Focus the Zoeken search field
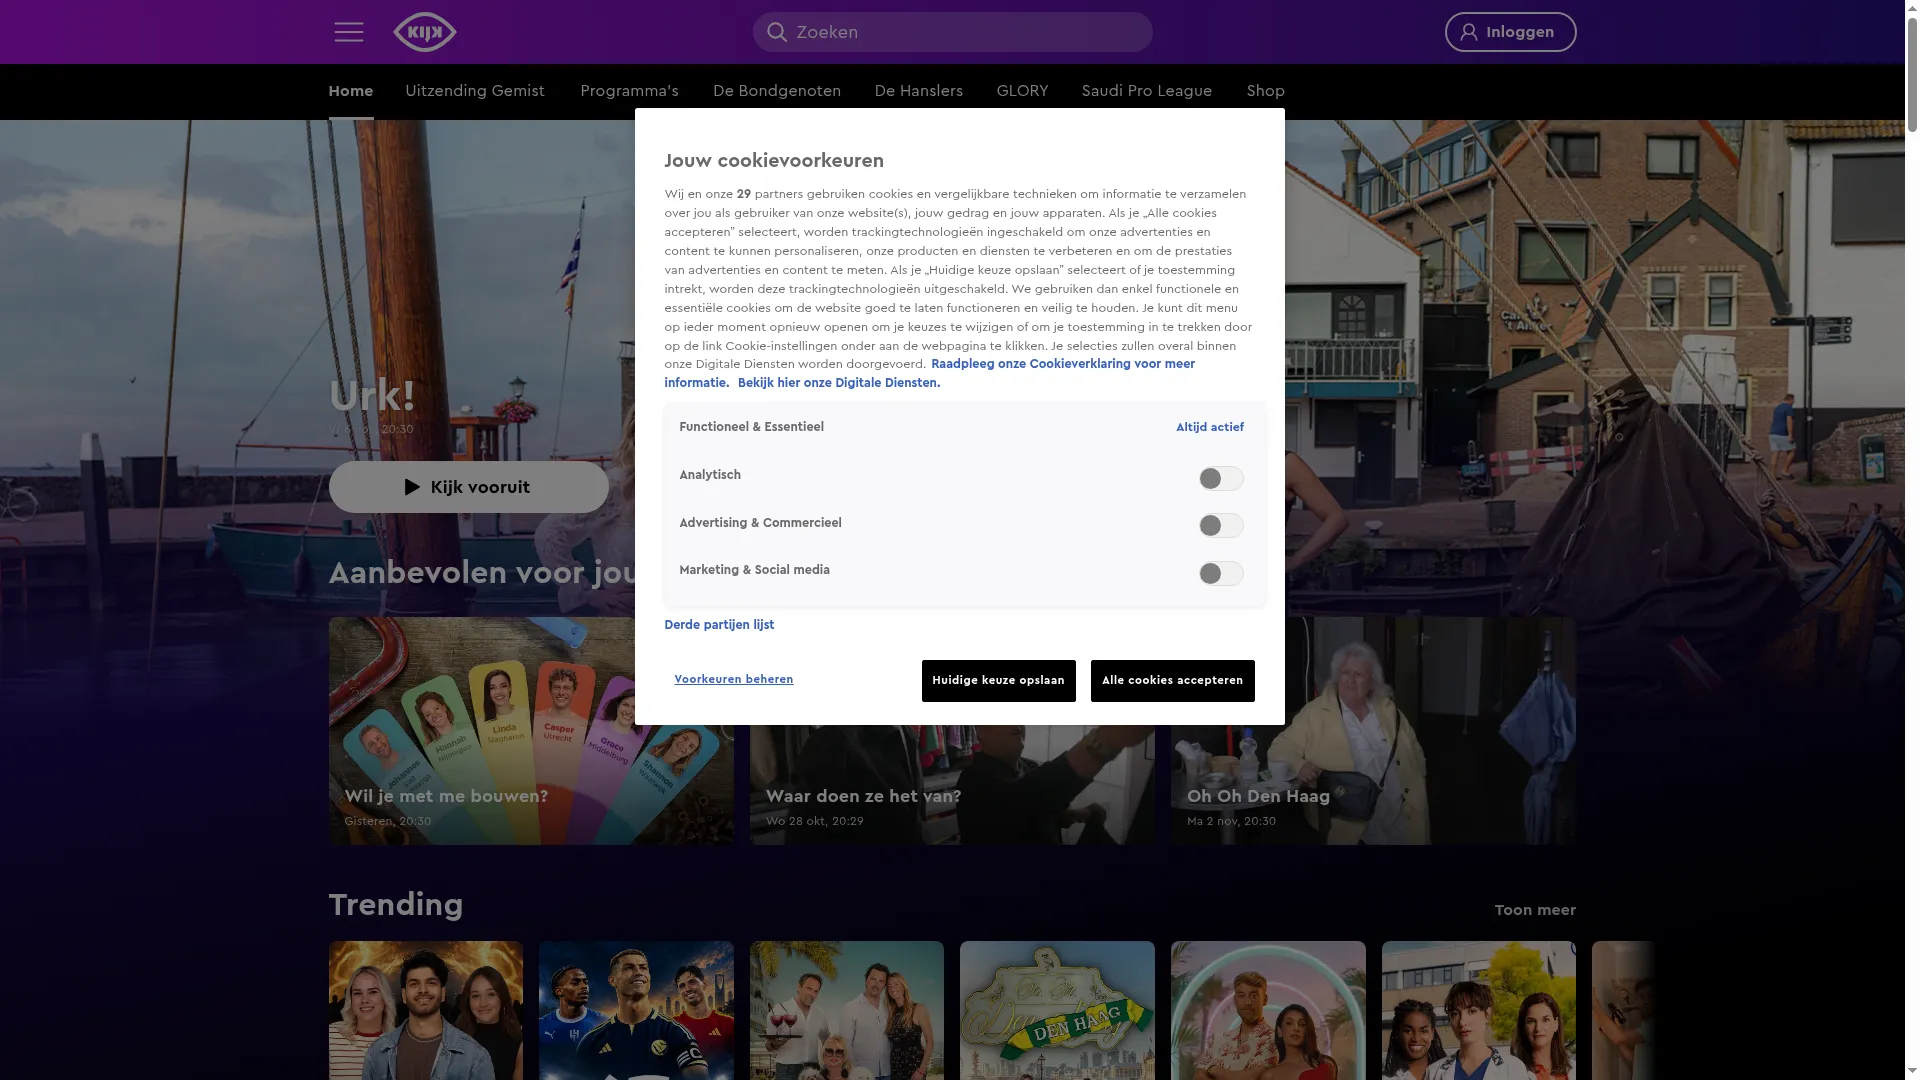This screenshot has width=1920, height=1080. point(952,32)
